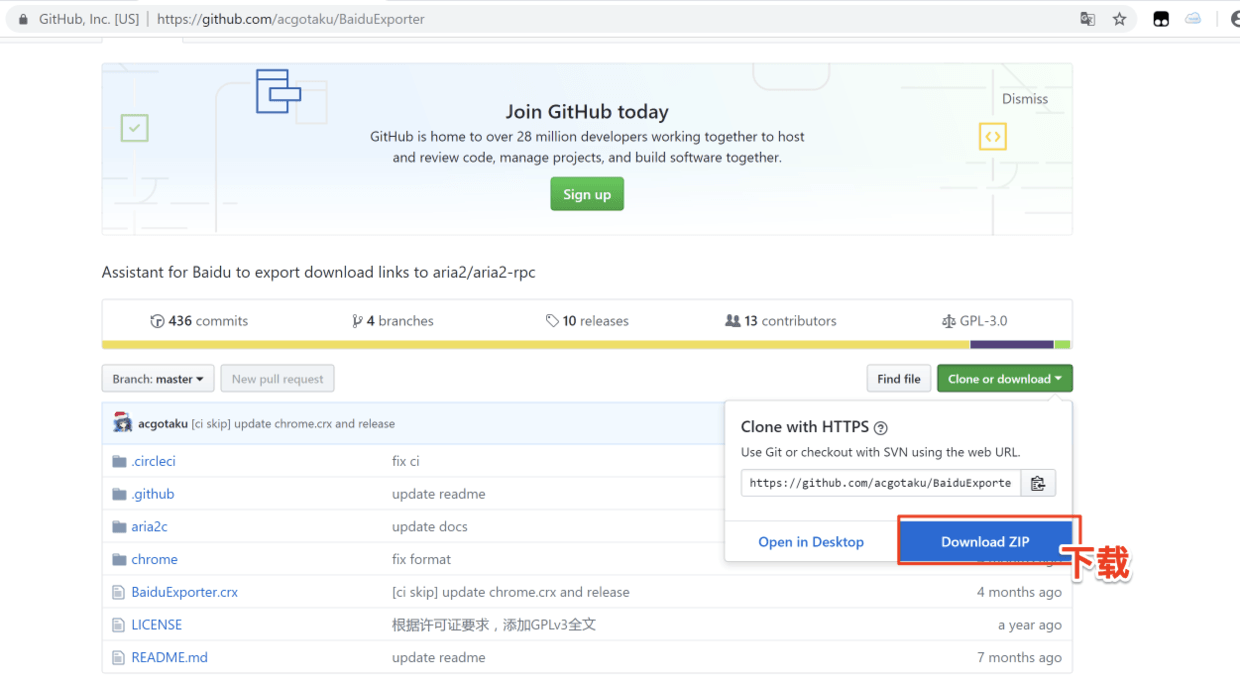
Task: Click the file icon beside README.md
Action: pos(119,658)
